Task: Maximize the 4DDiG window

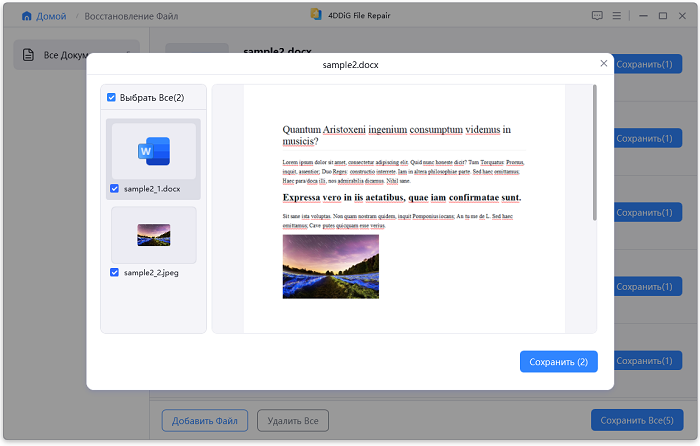Action: click(x=663, y=16)
